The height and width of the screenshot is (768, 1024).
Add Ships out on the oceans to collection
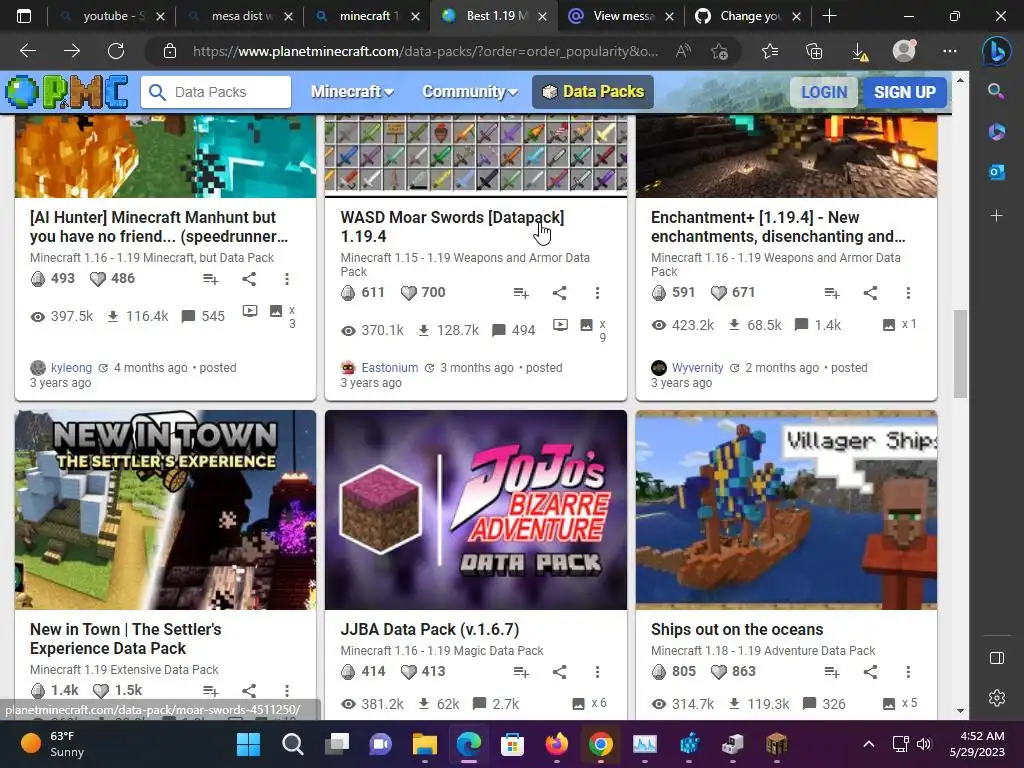831,671
